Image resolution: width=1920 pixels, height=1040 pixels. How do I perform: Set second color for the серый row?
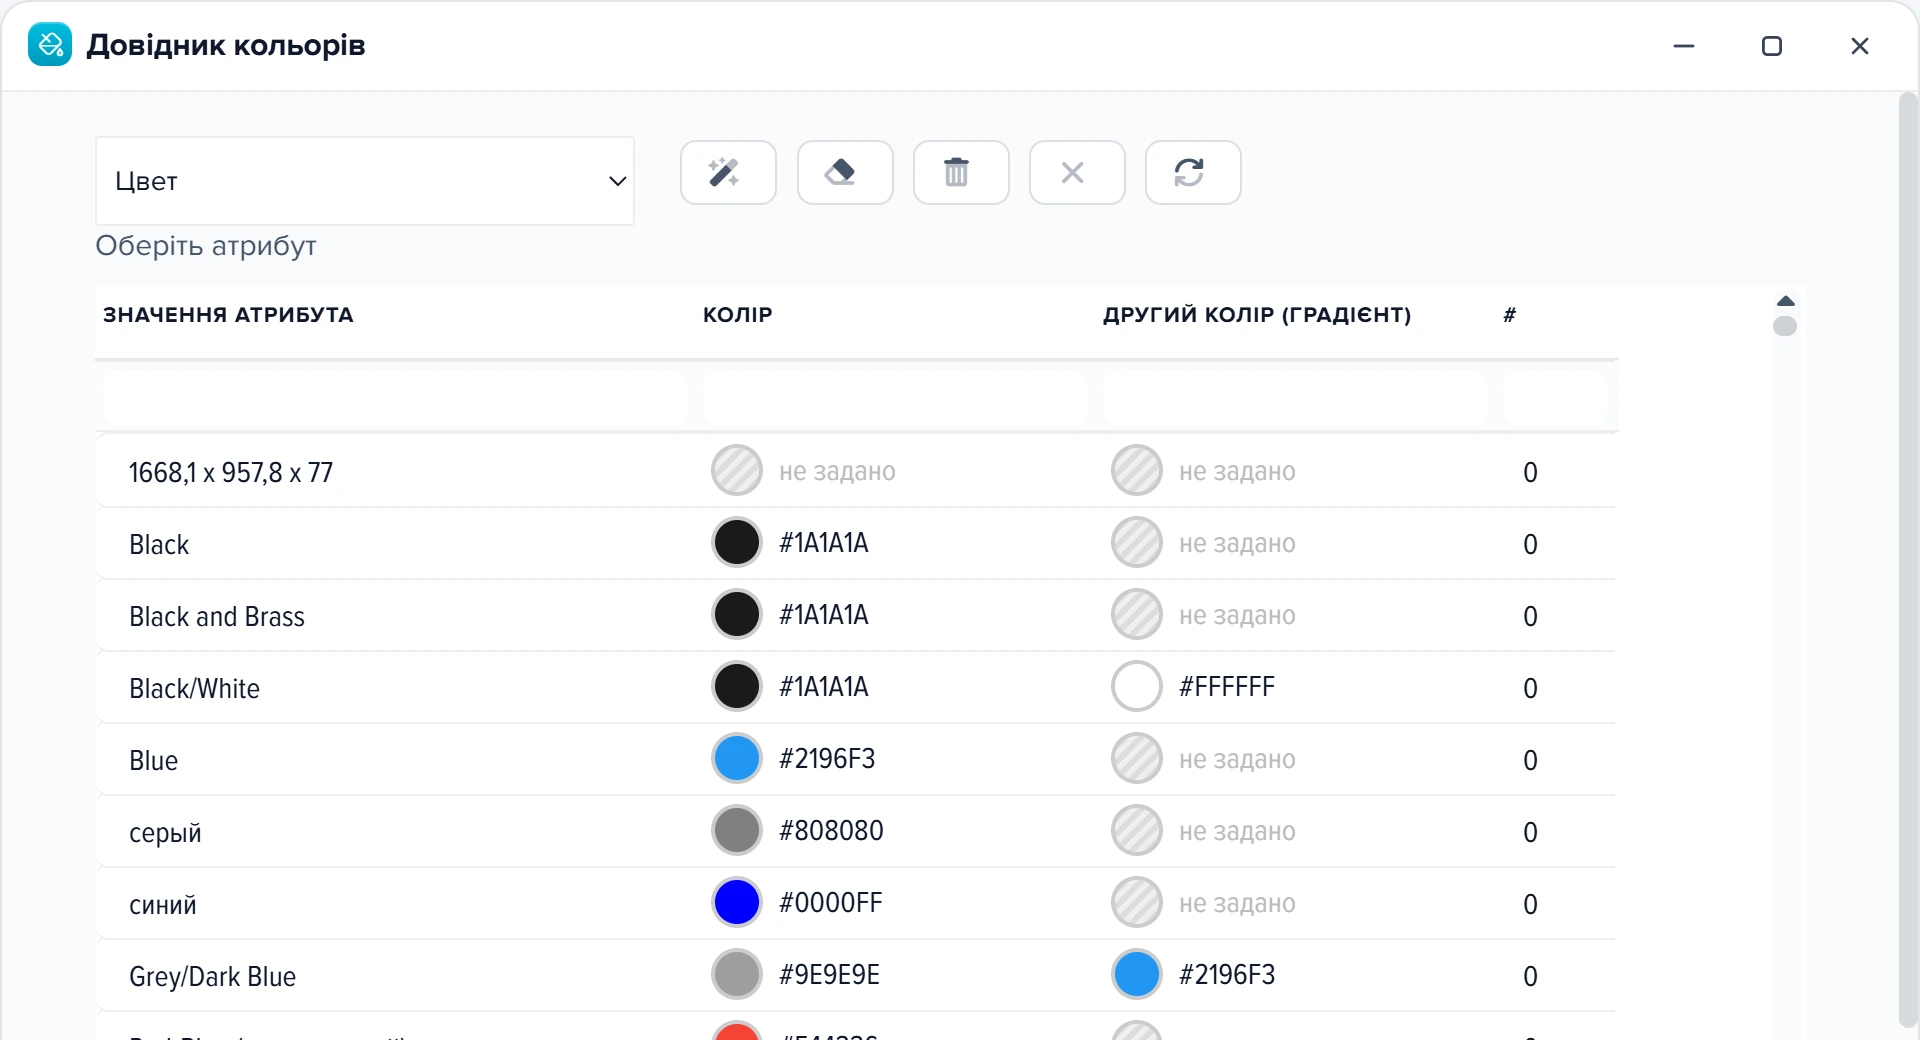(1137, 831)
